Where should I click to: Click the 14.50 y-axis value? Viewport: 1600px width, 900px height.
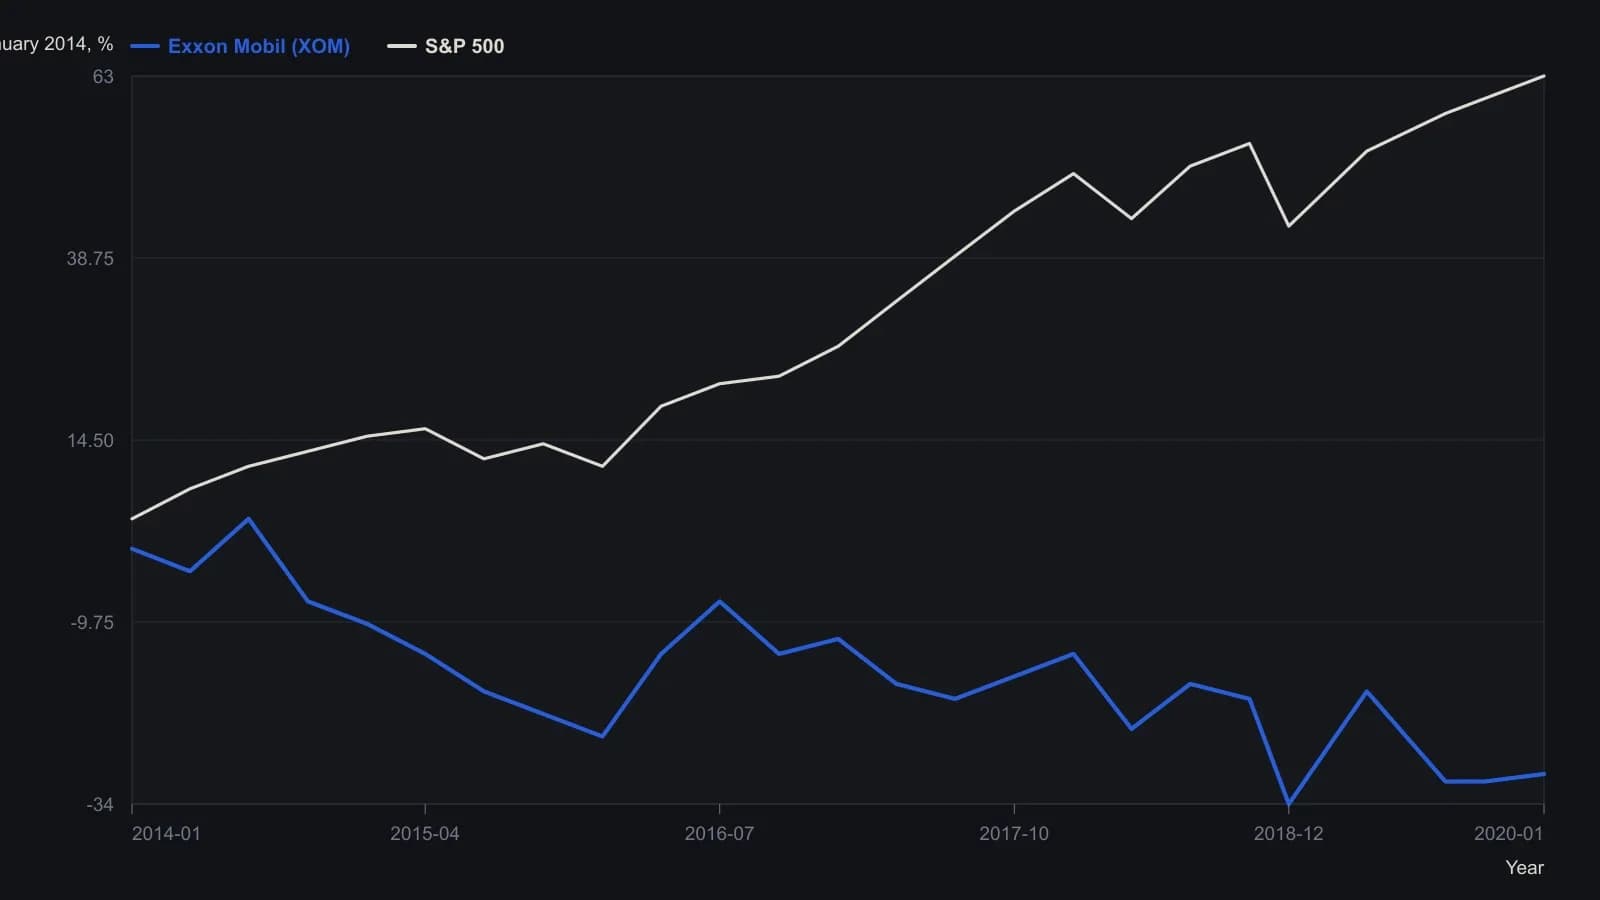pyautogui.click(x=90, y=441)
